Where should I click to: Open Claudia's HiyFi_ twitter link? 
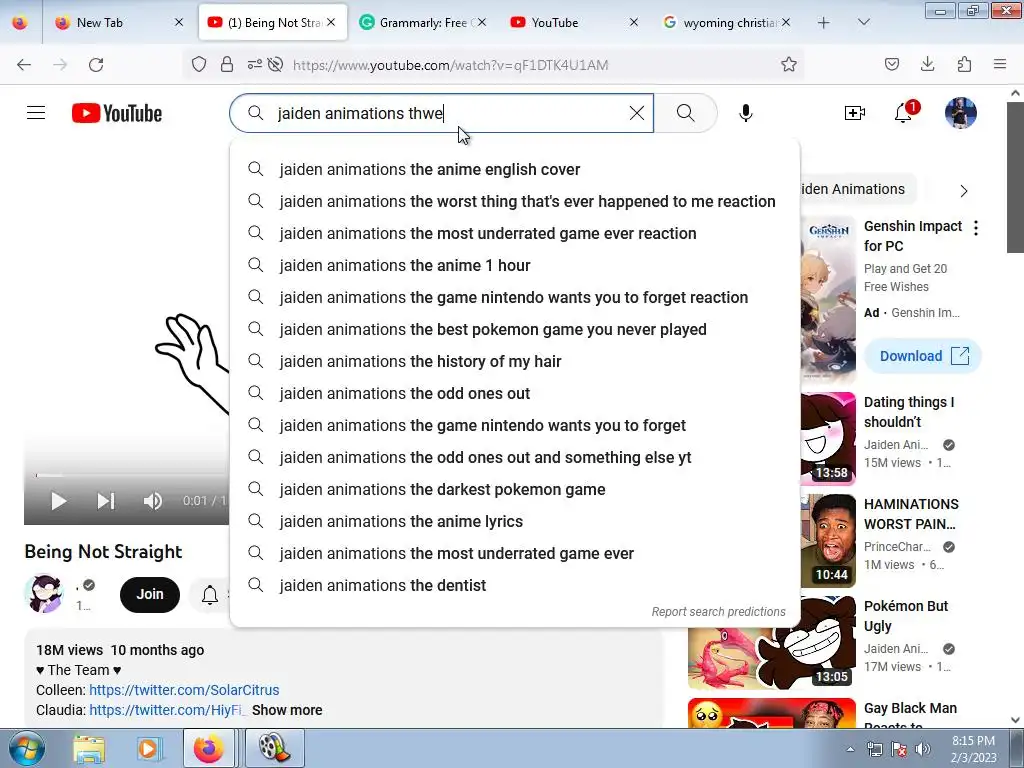pyautogui.click(x=168, y=710)
